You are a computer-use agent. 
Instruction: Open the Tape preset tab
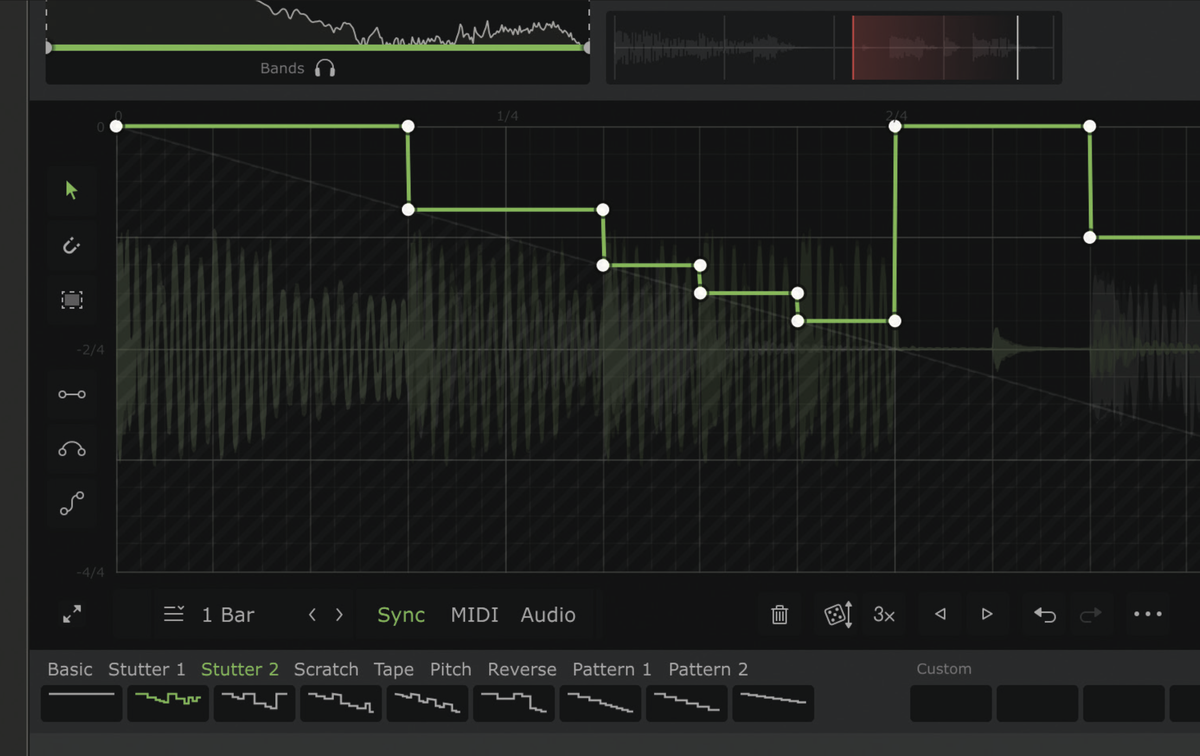point(394,669)
